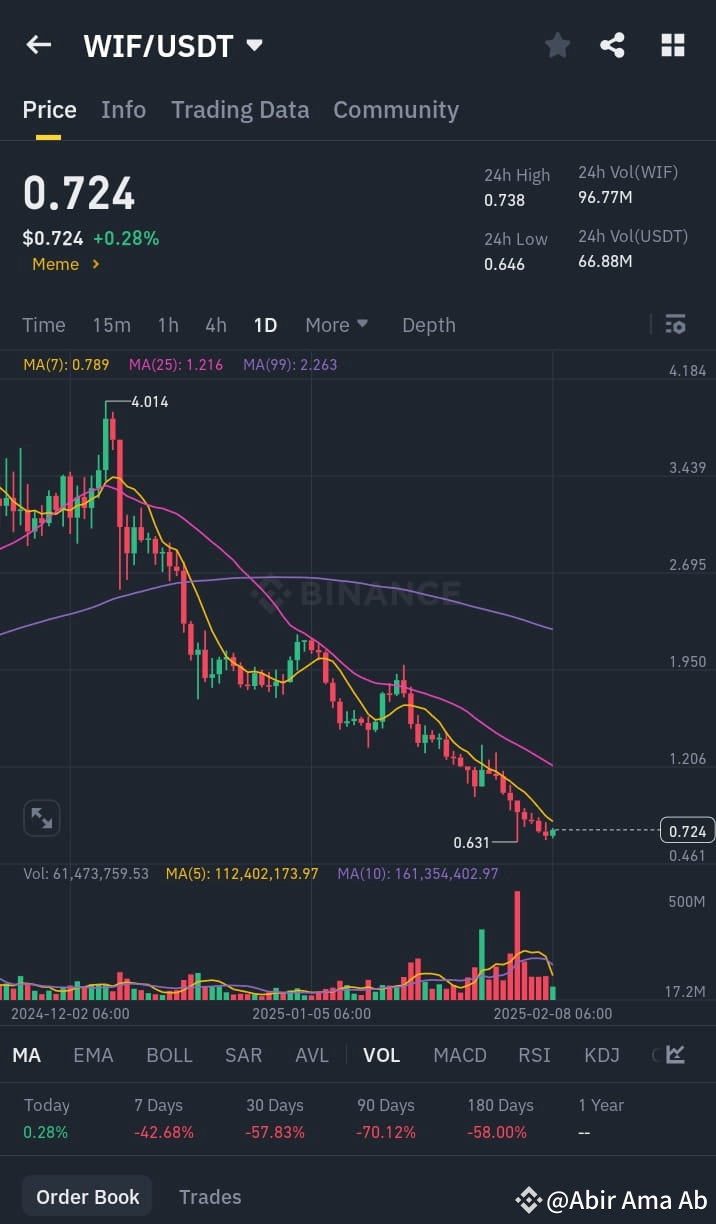Open the grid layout icon top right
716x1224 pixels.
[672, 44]
